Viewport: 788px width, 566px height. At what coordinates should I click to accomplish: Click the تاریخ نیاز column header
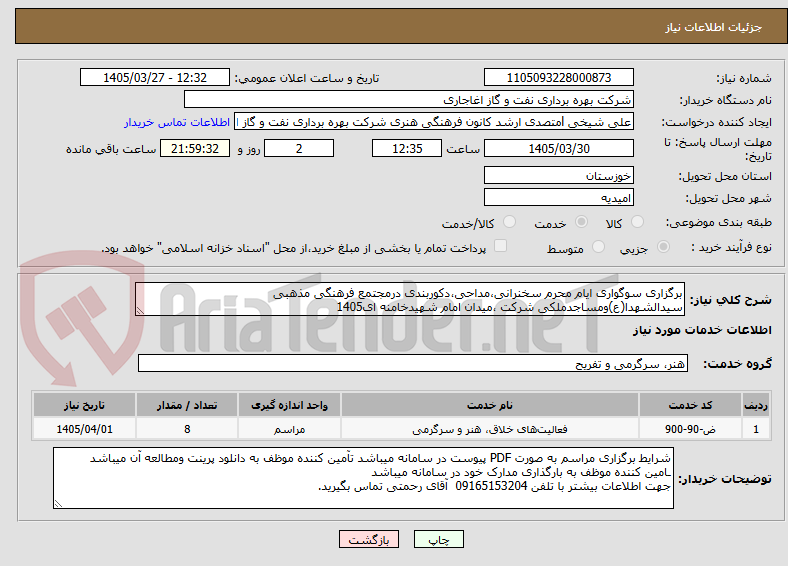click(84, 405)
